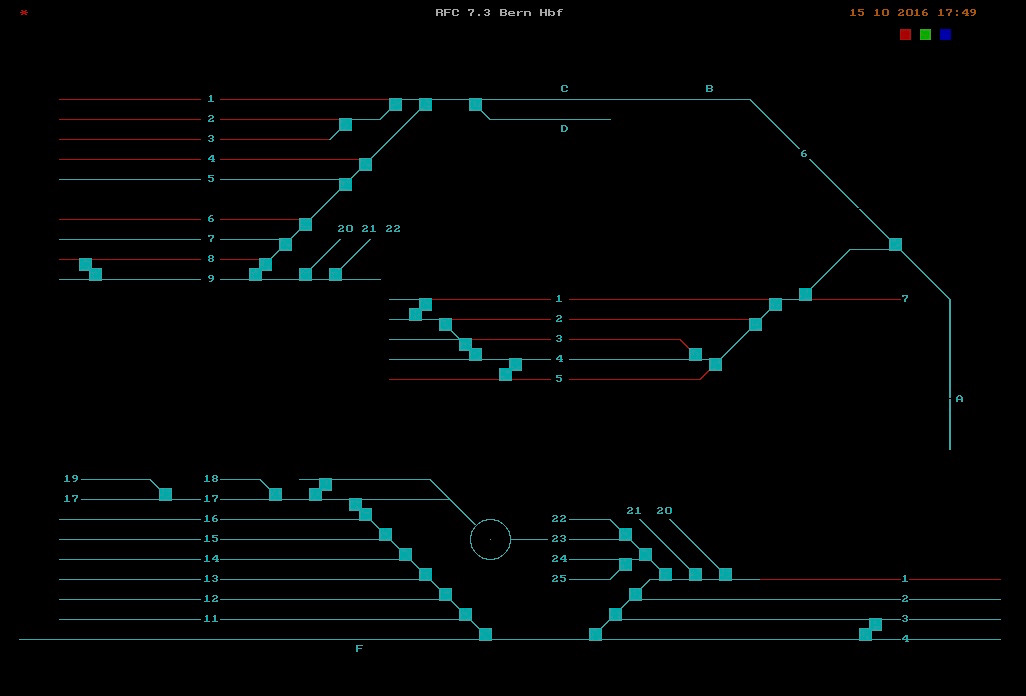The image size is (1026, 696).
Task: Toggle the switch at the end of lower track 11
Action: click(465, 614)
